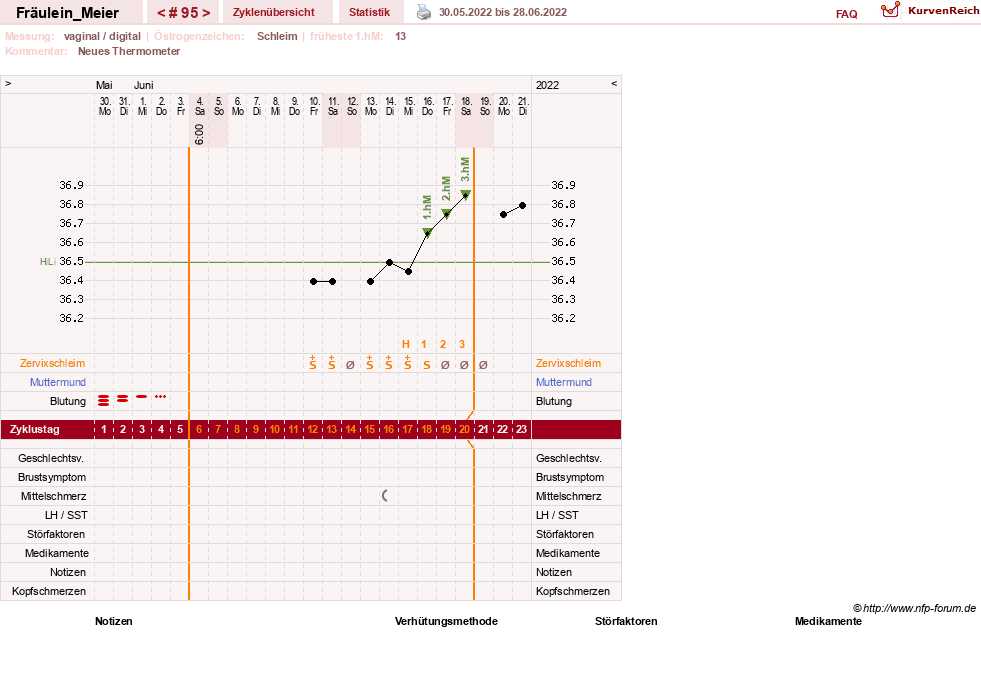Image resolution: width=981 pixels, height=700 pixels.
Task: Click the temperature point on 14. Di
Action: 389,263
